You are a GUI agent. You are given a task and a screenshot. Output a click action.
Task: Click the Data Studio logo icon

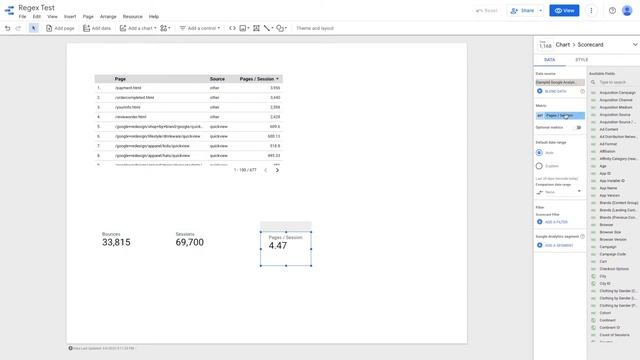(x=9, y=11)
